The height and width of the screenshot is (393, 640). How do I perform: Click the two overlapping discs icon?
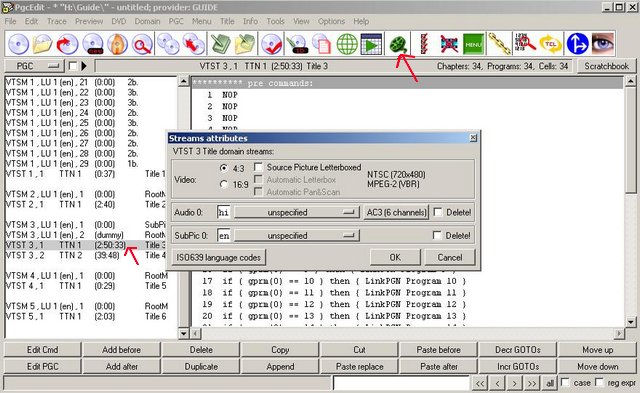[x=168, y=44]
